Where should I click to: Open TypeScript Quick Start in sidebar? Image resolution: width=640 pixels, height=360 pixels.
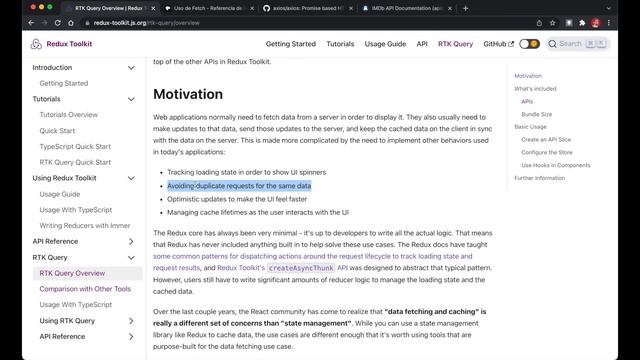click(75, 147)
